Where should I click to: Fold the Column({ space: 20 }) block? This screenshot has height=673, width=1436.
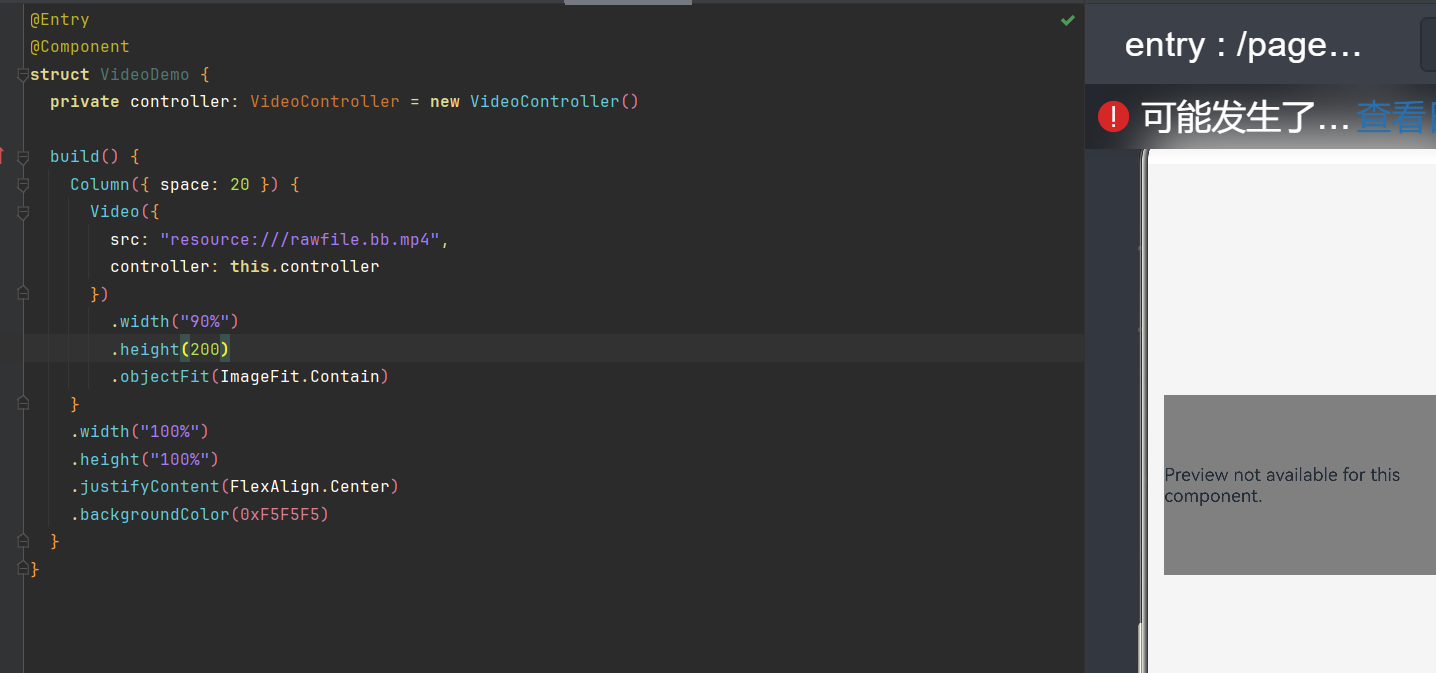pyautogui.click(x=23, y=185)
